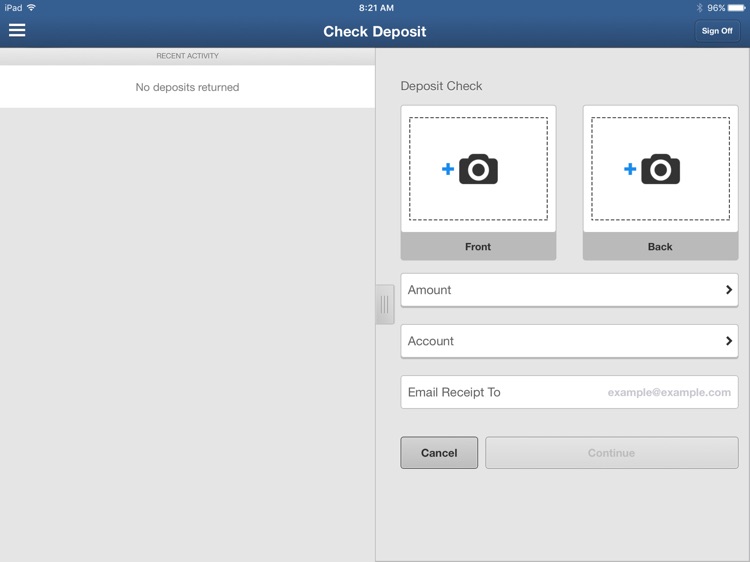
Task: Tap the Check Deposit title
Action: [375, 32]
